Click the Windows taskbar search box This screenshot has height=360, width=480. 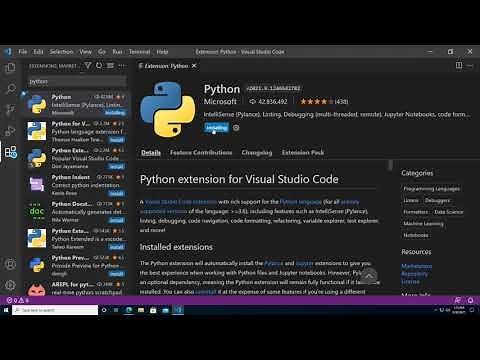(55, 310)
